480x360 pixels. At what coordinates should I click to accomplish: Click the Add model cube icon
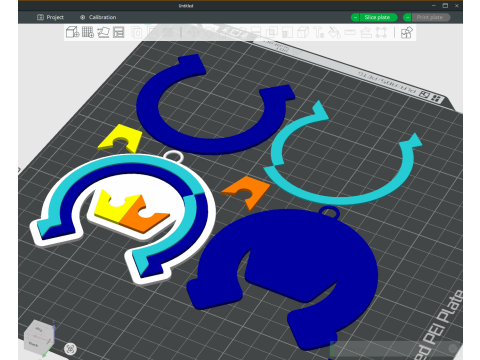point(72,32)
